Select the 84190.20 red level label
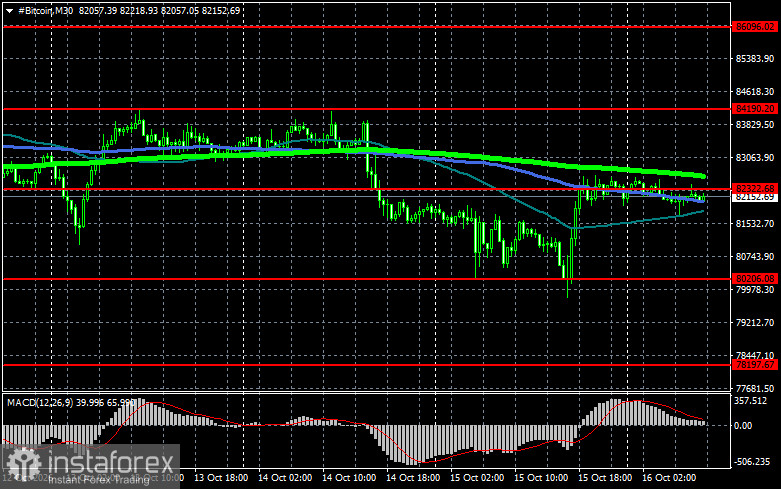The width and height of the screenshot is (781, 489). click(755, 109)
